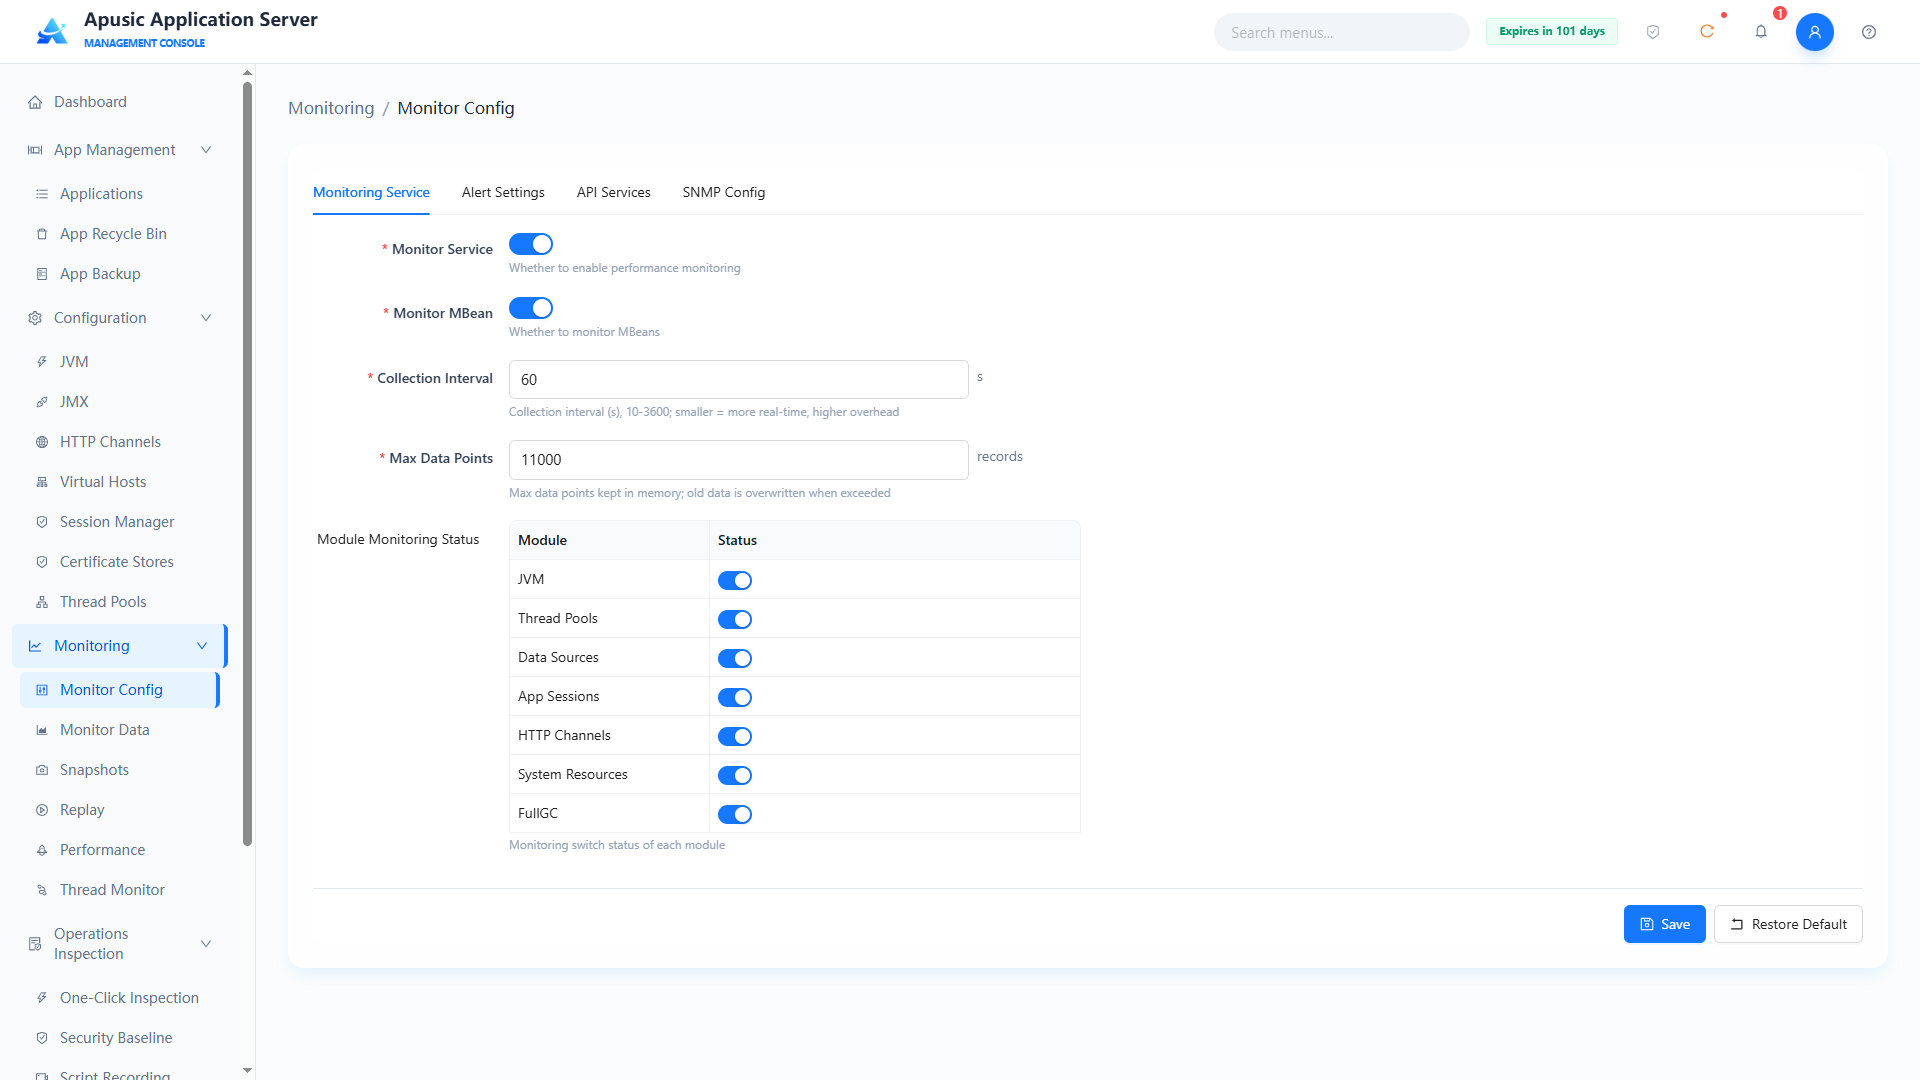
Task: Open the SNMP Config tab
Action: pos(724,192)
